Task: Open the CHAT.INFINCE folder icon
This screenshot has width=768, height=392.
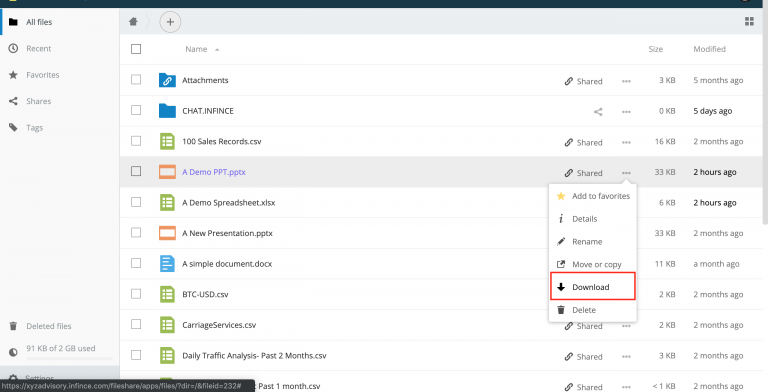Action: click(x=167, y=111)
